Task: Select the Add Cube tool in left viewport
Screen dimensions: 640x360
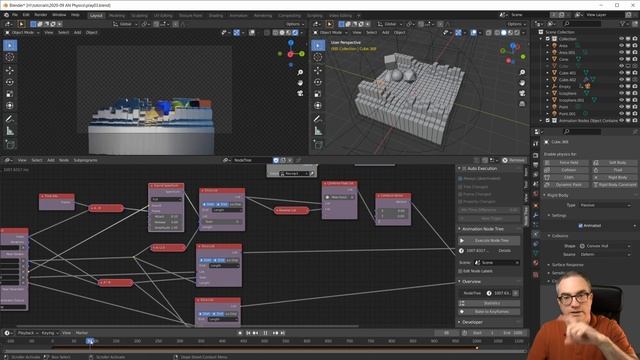Action: point(10,144)
